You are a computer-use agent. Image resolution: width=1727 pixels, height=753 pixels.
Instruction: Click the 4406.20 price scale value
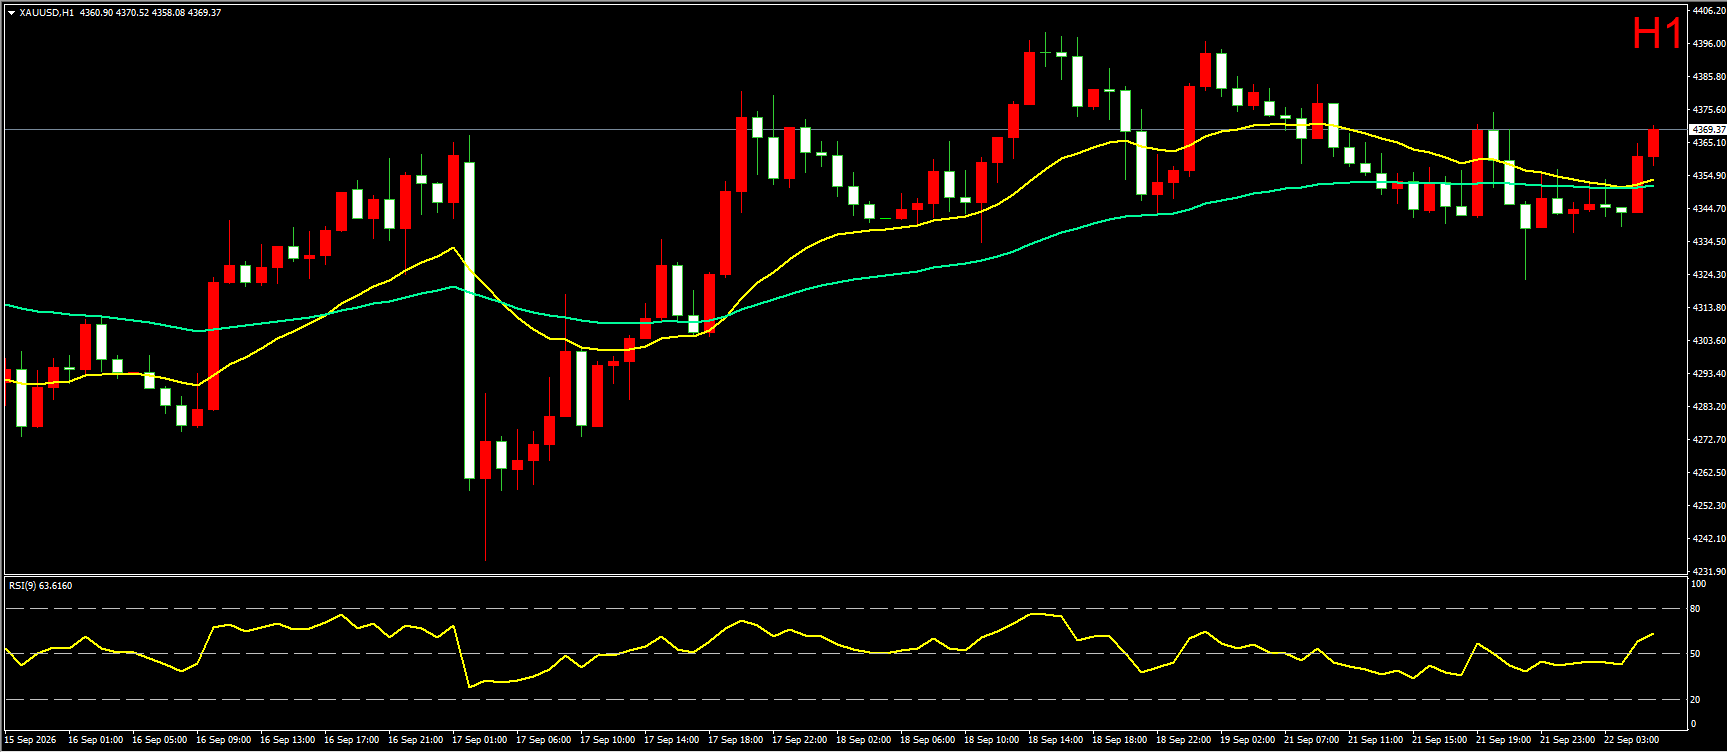[1708, 11]
